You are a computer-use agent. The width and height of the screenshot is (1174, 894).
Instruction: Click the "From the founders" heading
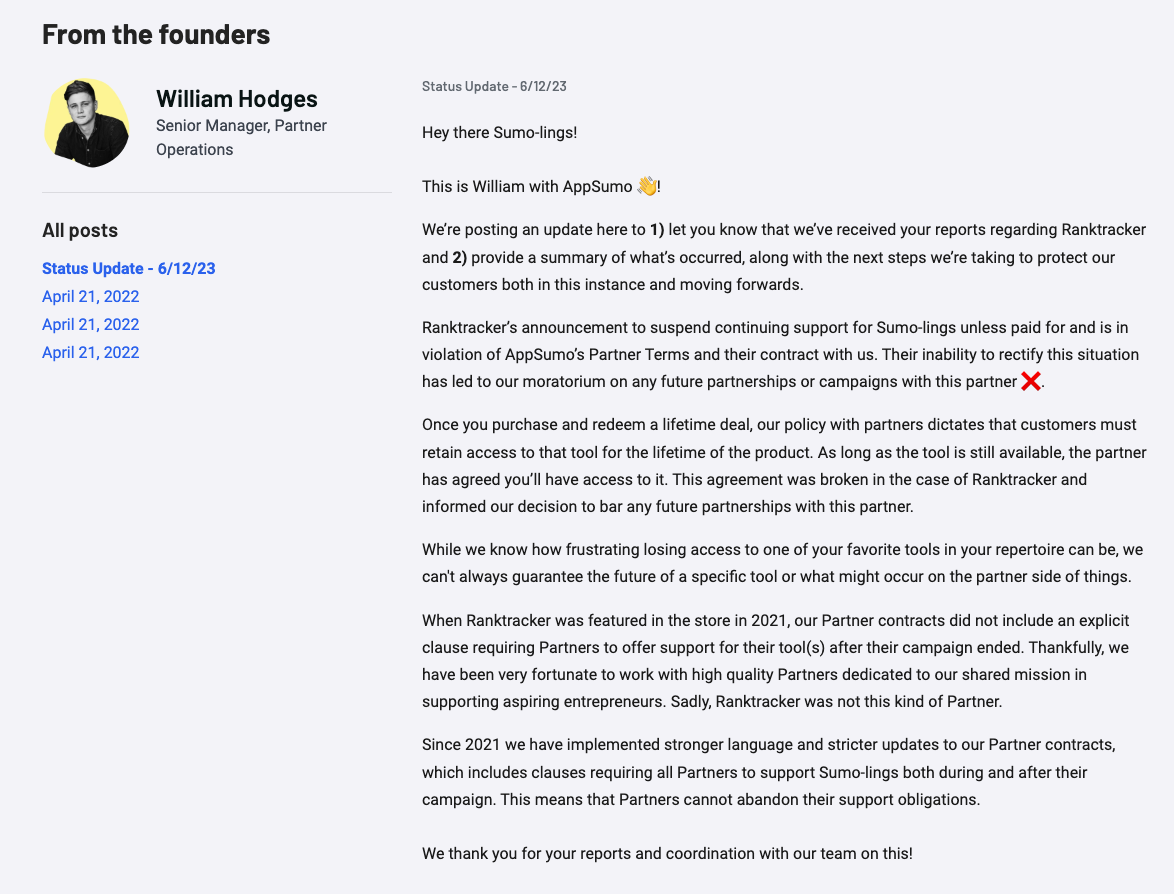tap(156, 34)
